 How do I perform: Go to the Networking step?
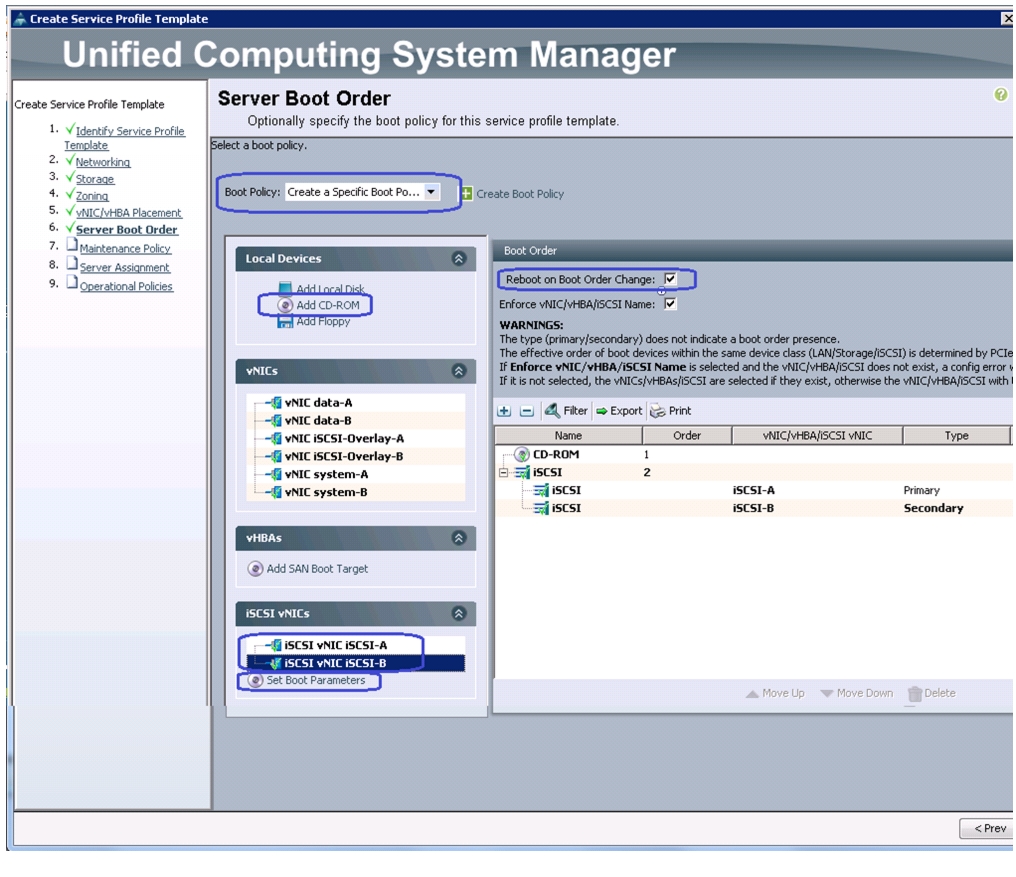point(102,162)
